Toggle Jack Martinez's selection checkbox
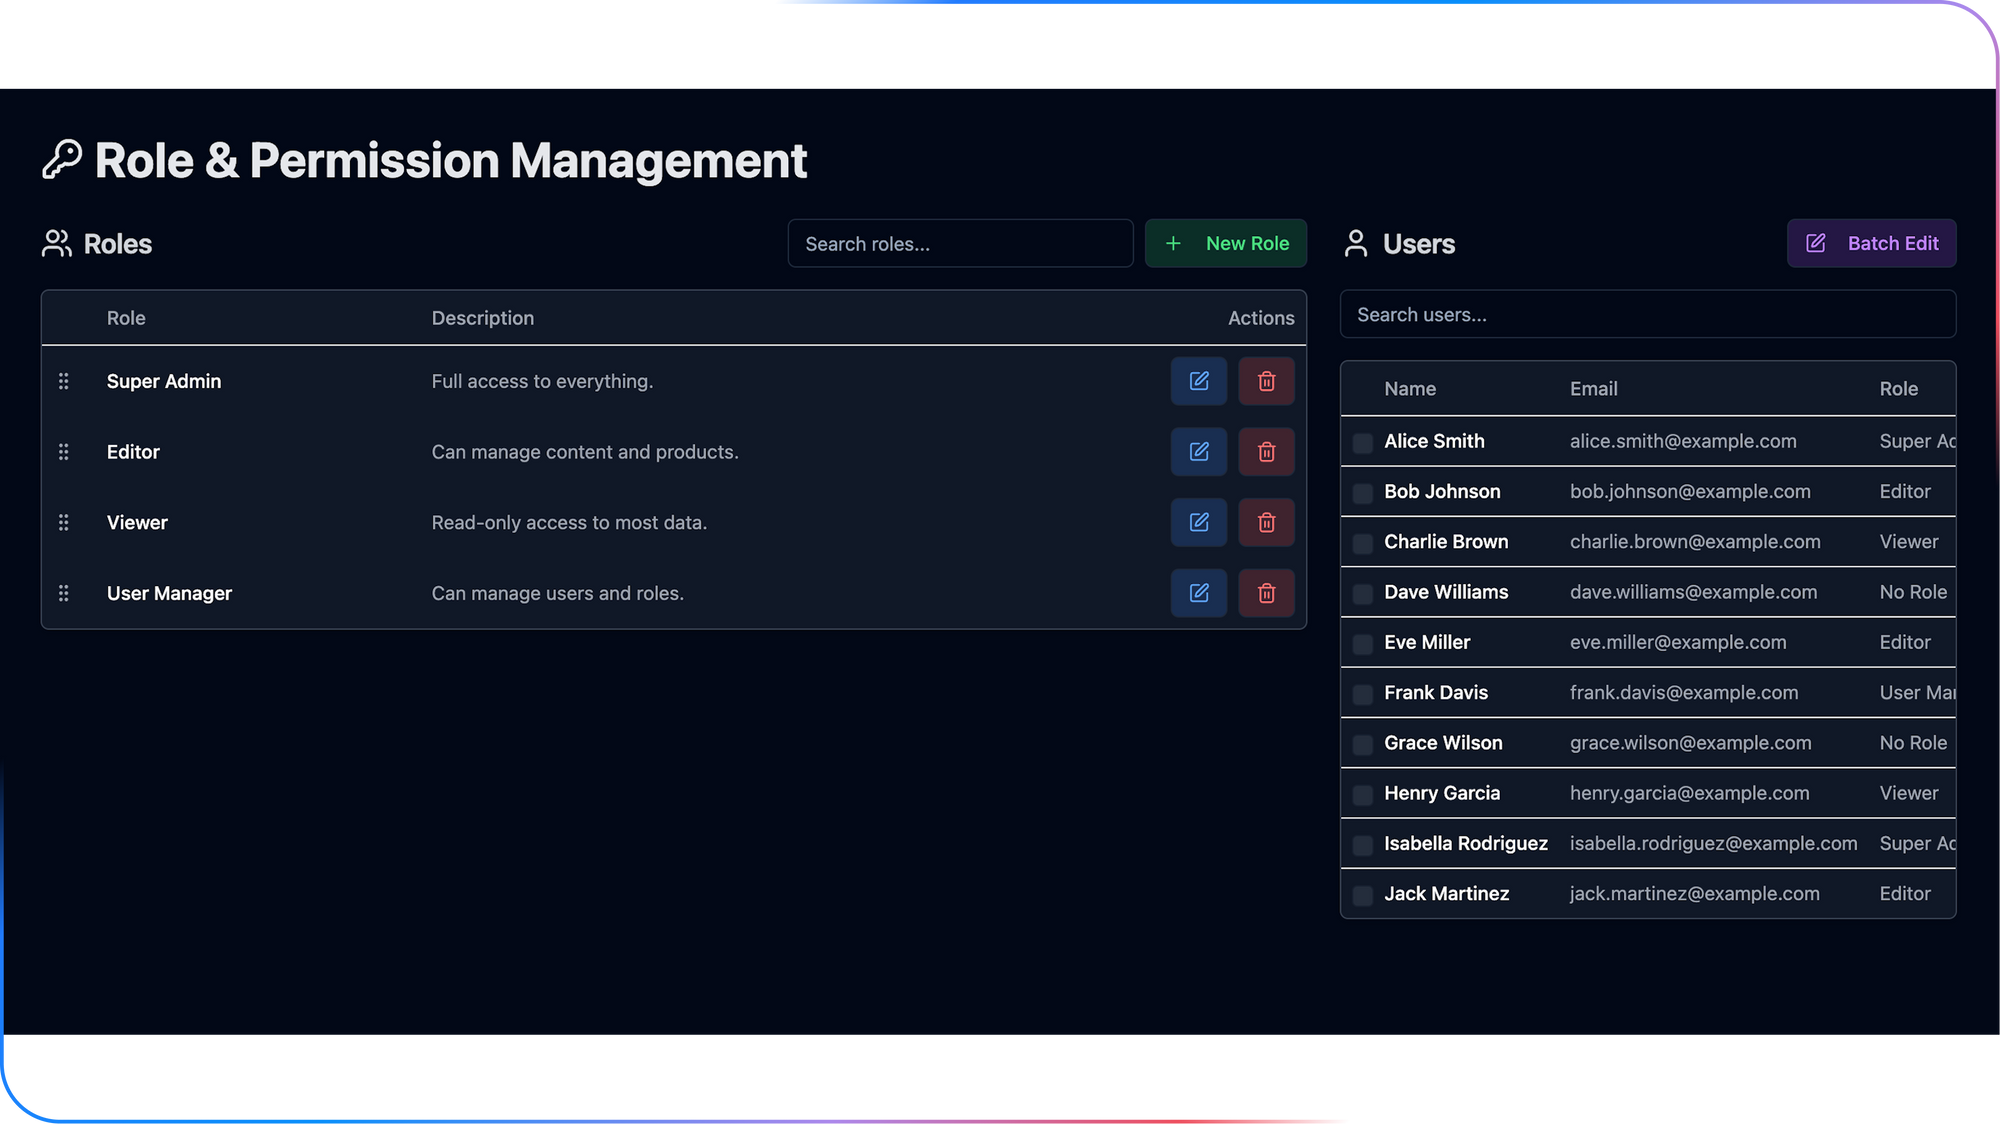The image size is (2000, 1124). (1362, 896)
